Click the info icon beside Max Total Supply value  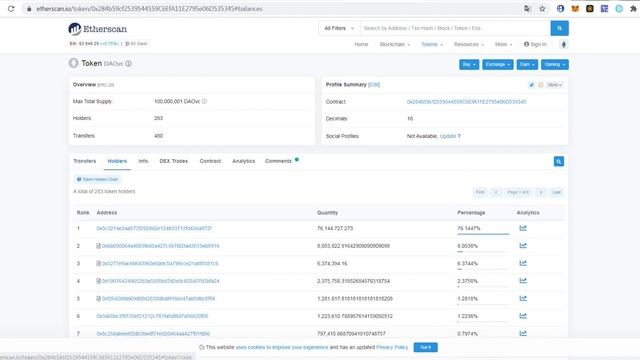tap(204, 101)
